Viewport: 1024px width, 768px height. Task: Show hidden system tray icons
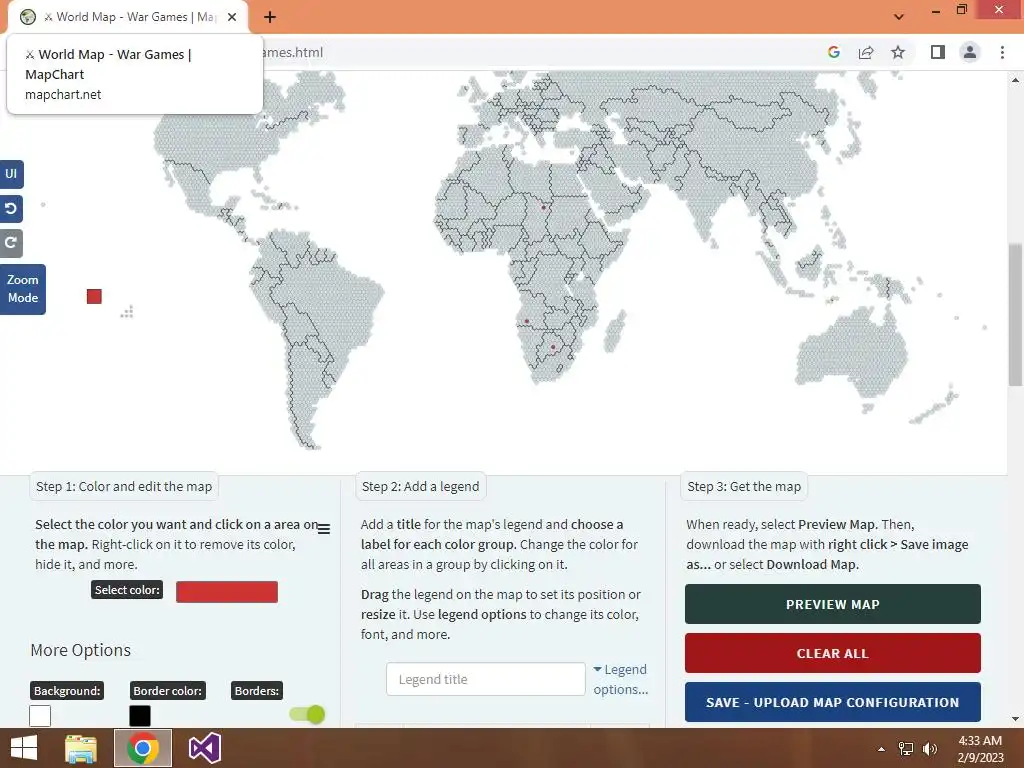tap(881, 749)
